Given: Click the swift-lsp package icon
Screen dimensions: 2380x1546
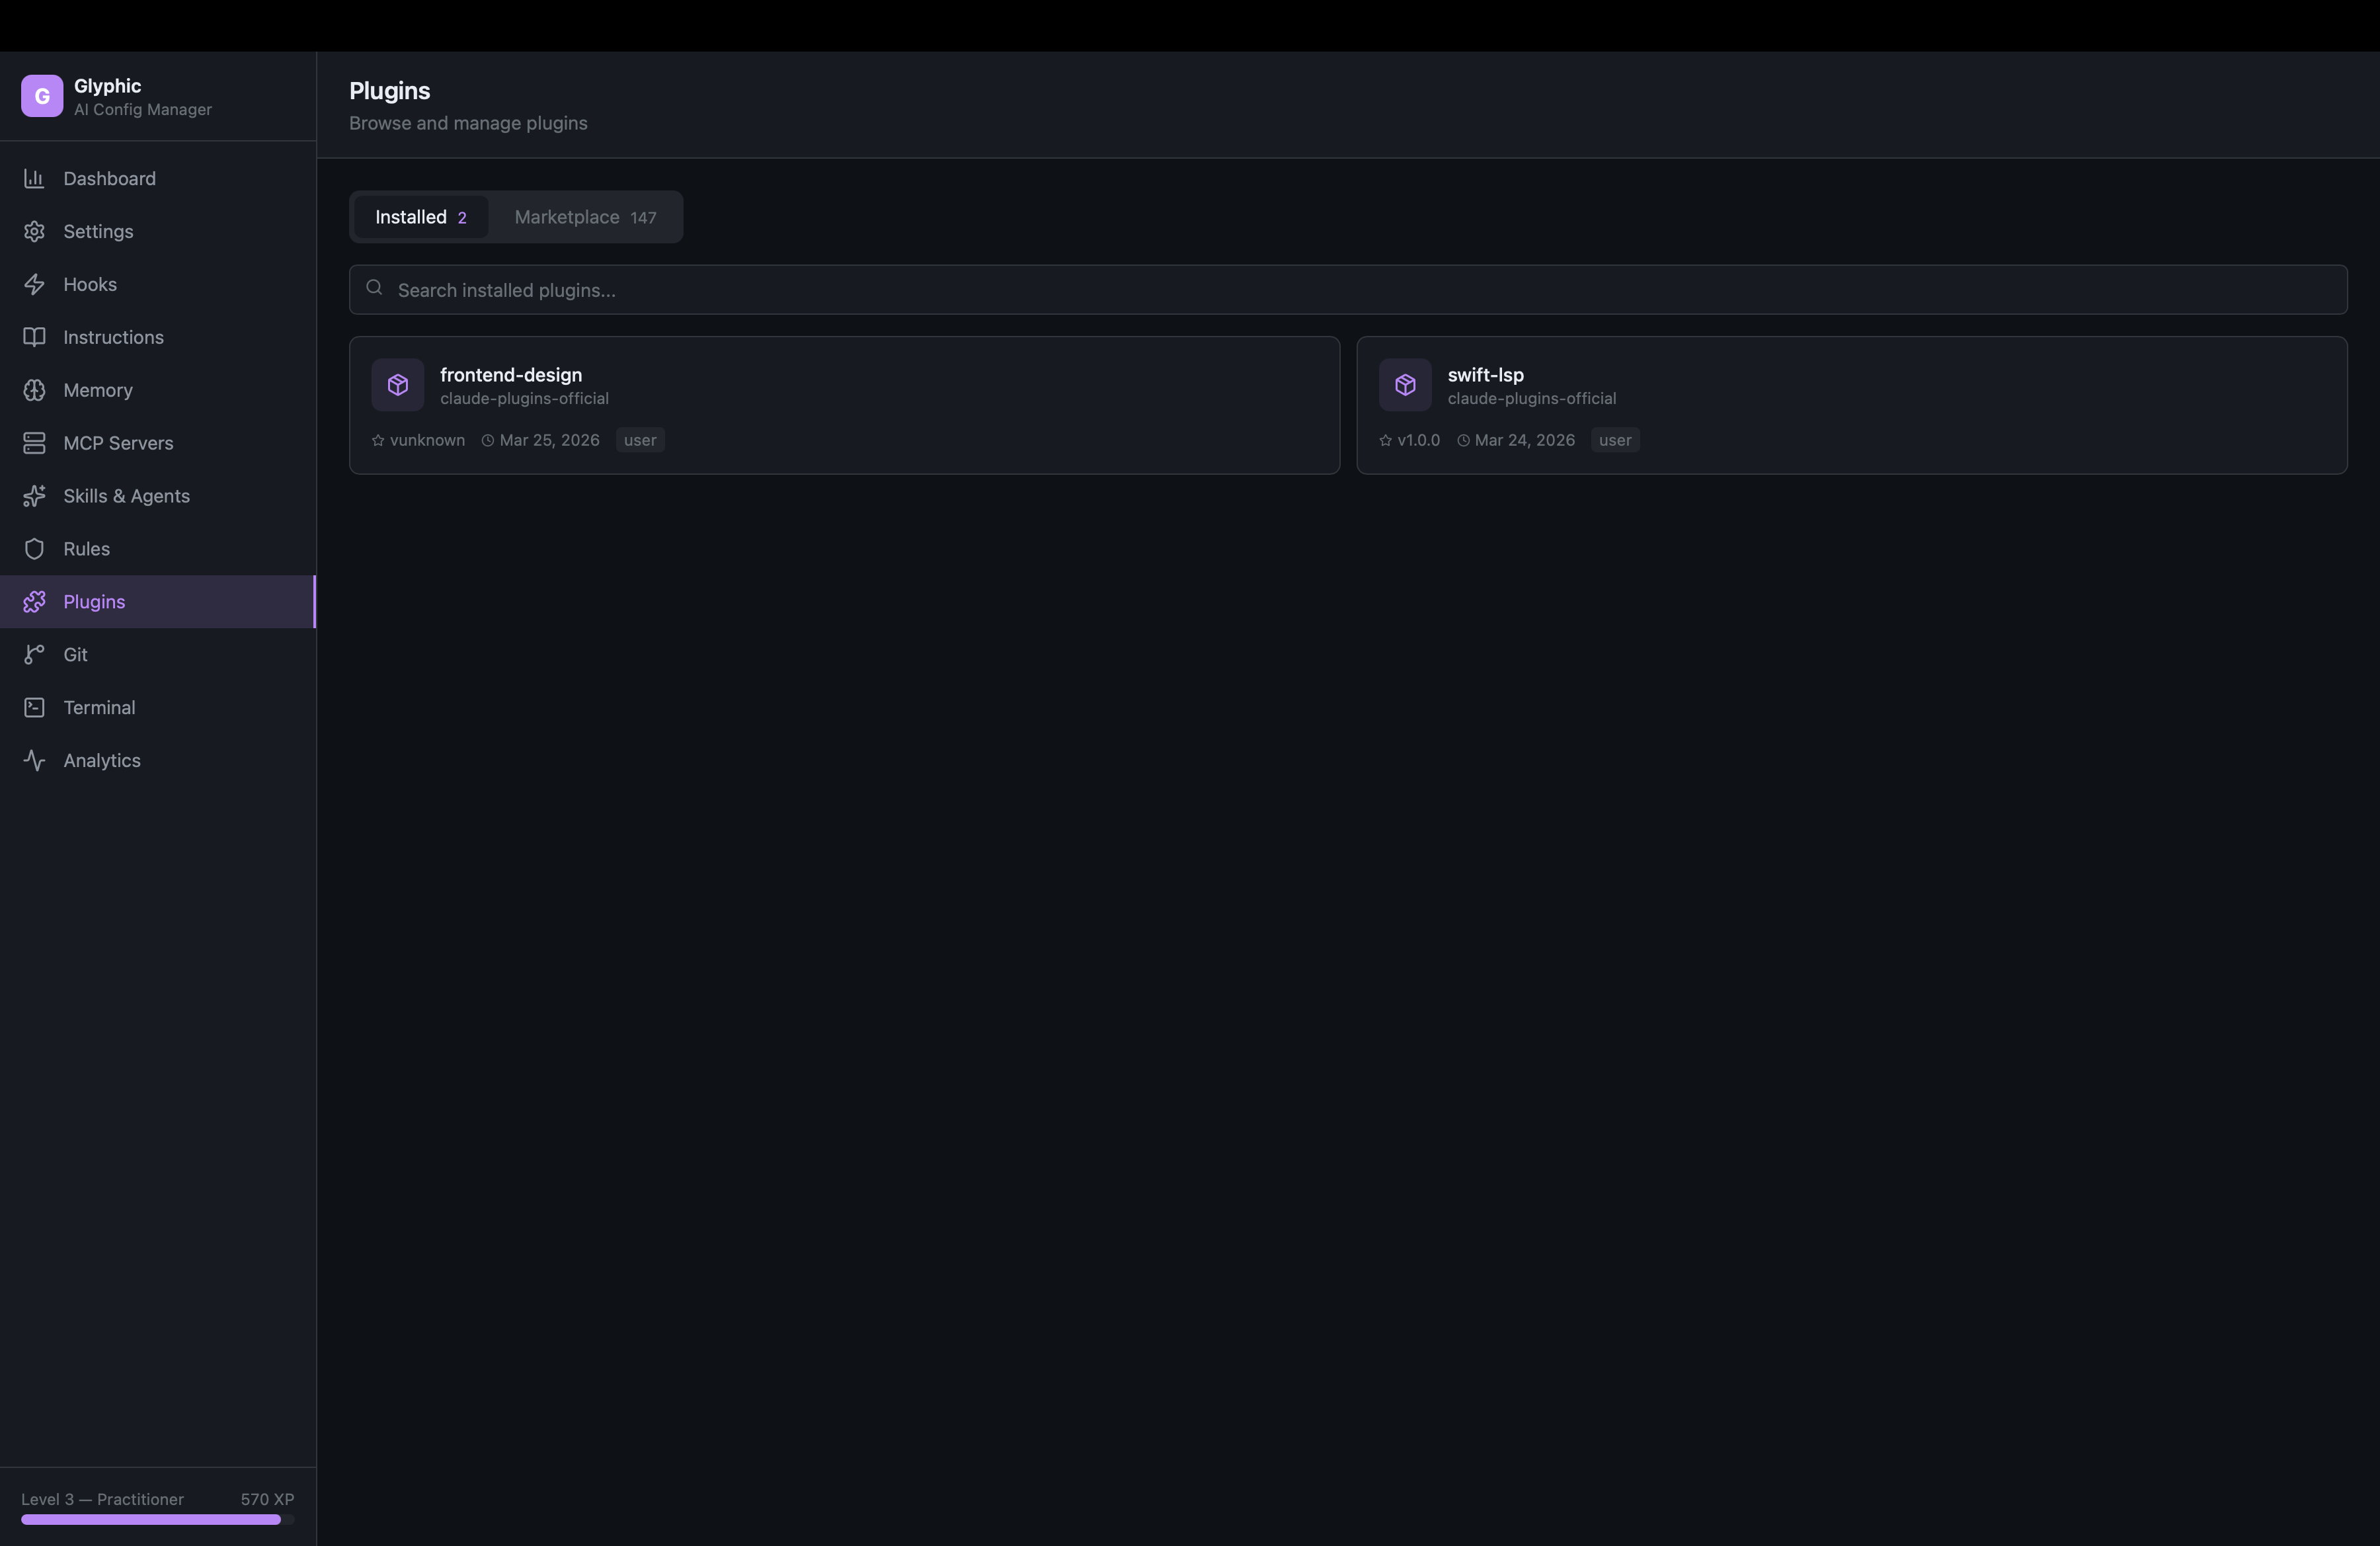Looking at the screenshot, I should pyautogui.click(x=1404, y=385).
